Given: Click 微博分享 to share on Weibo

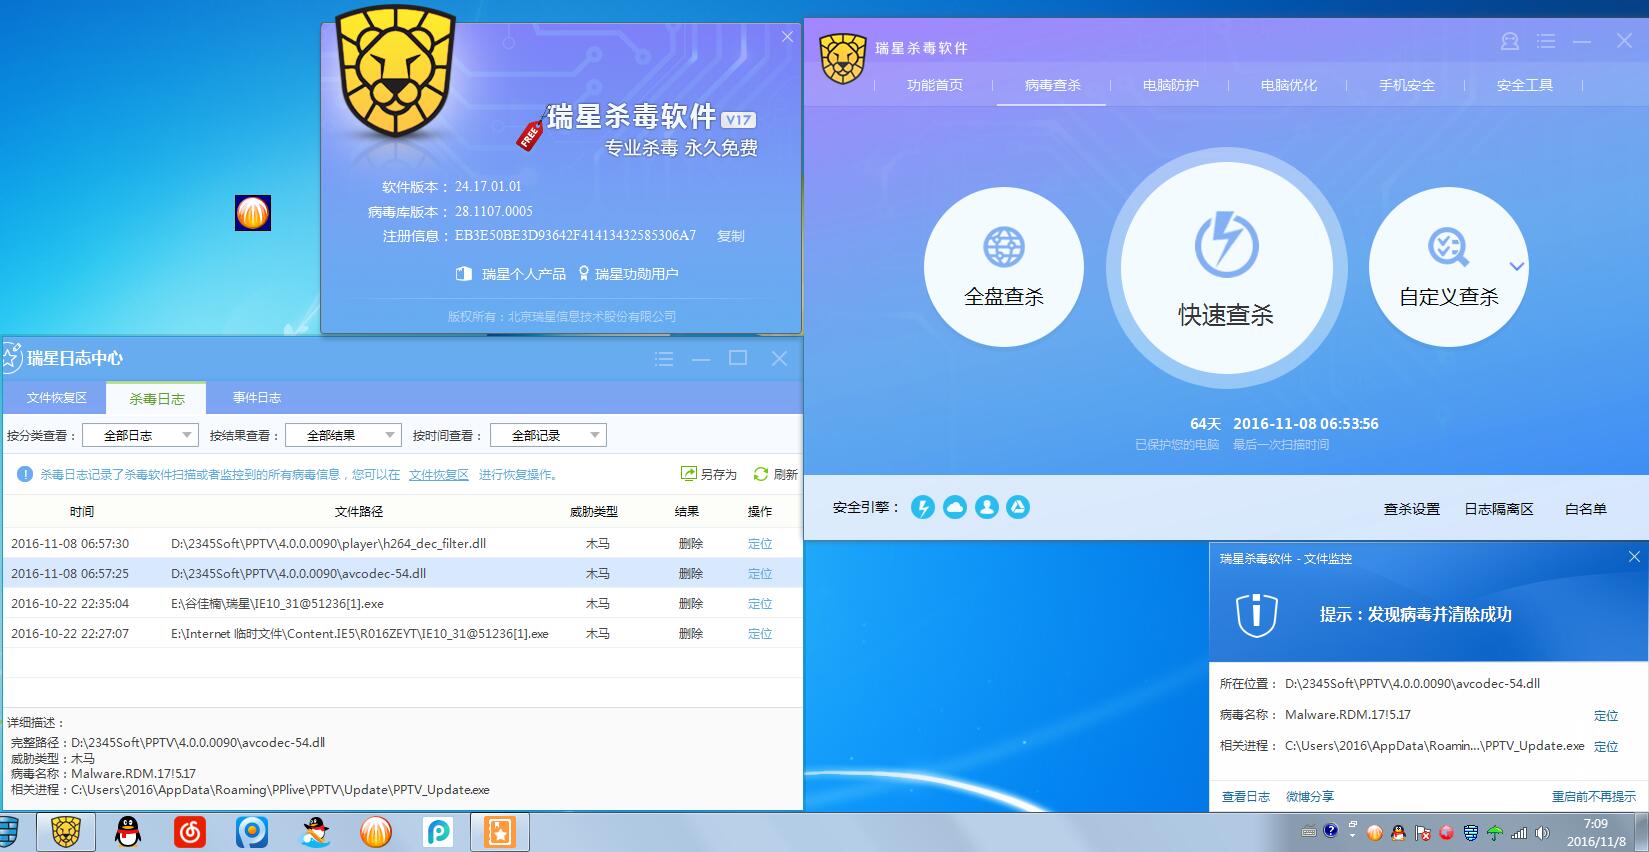Looking at the screenshot, I should 1310,797.
